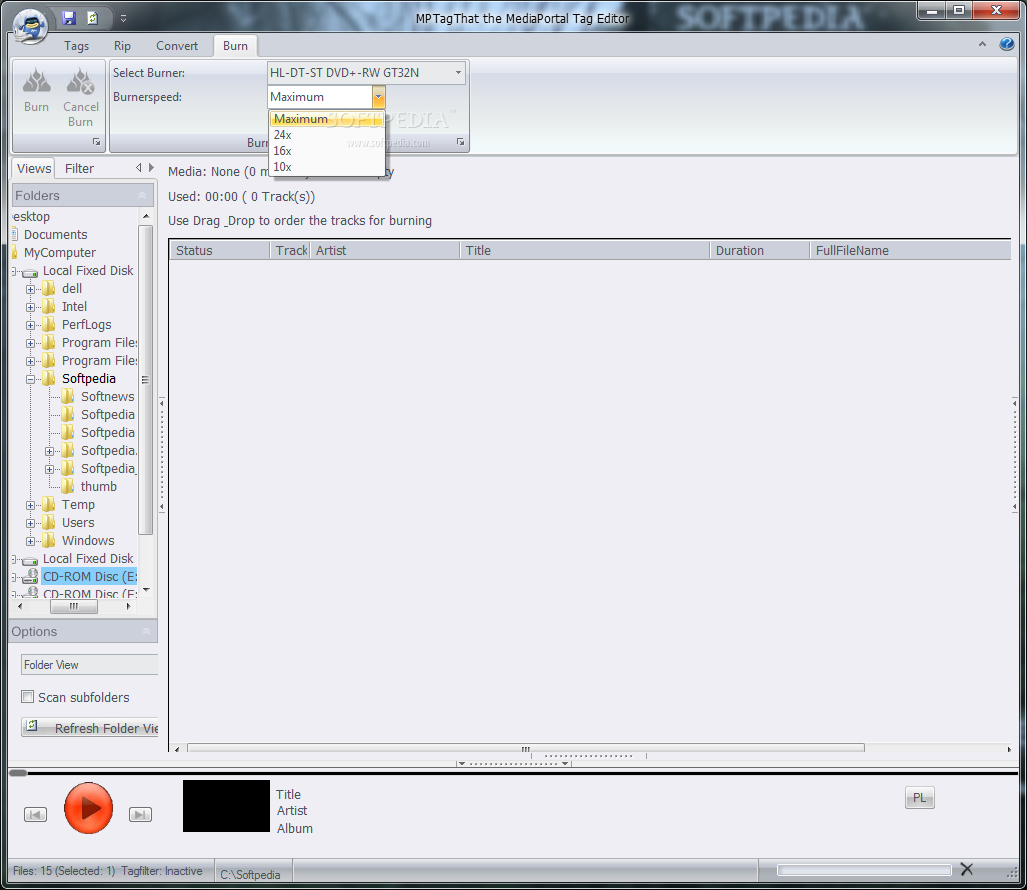Viewport: 1027px width, 890px height.
Task: Toggle the Scan subfolders checkbox
Action: click(28, 696)
